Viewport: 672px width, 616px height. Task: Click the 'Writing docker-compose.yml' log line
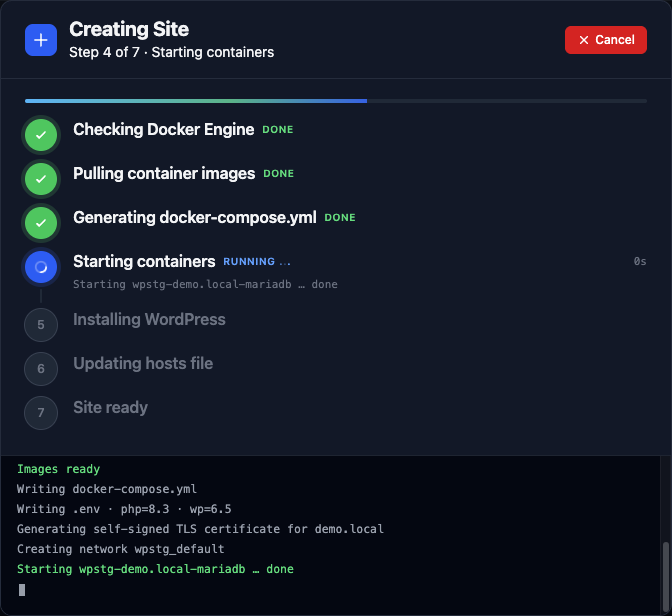107,489
